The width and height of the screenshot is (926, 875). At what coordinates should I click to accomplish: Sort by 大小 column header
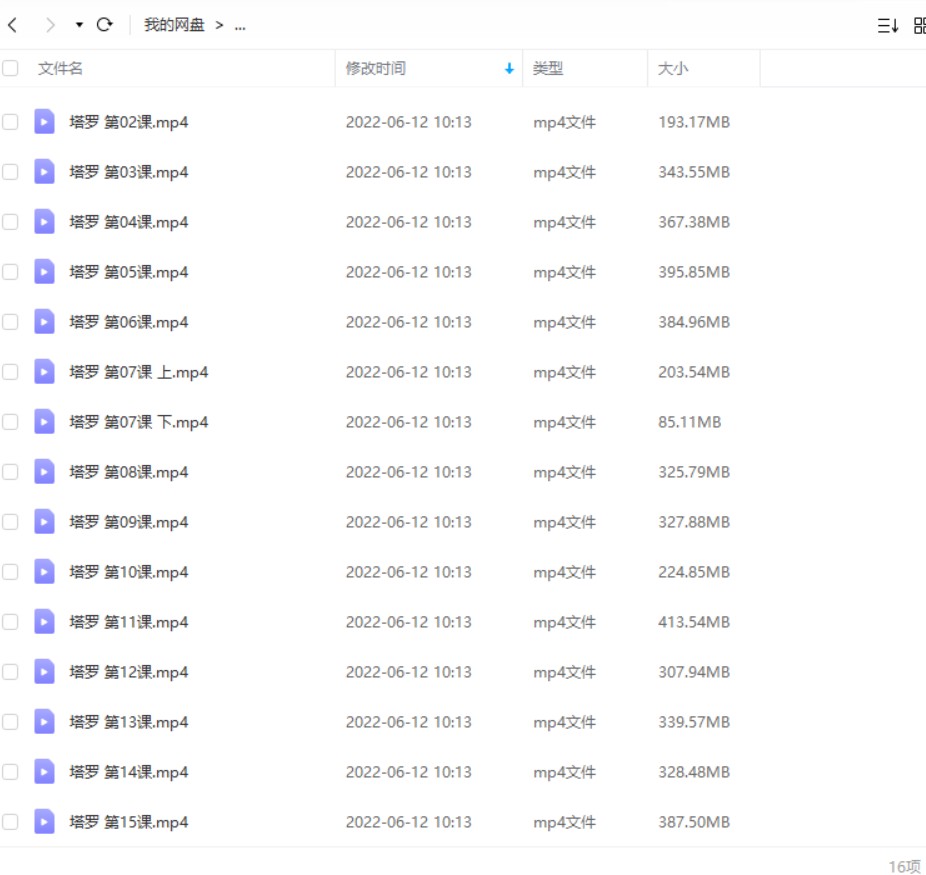[673, 68]
